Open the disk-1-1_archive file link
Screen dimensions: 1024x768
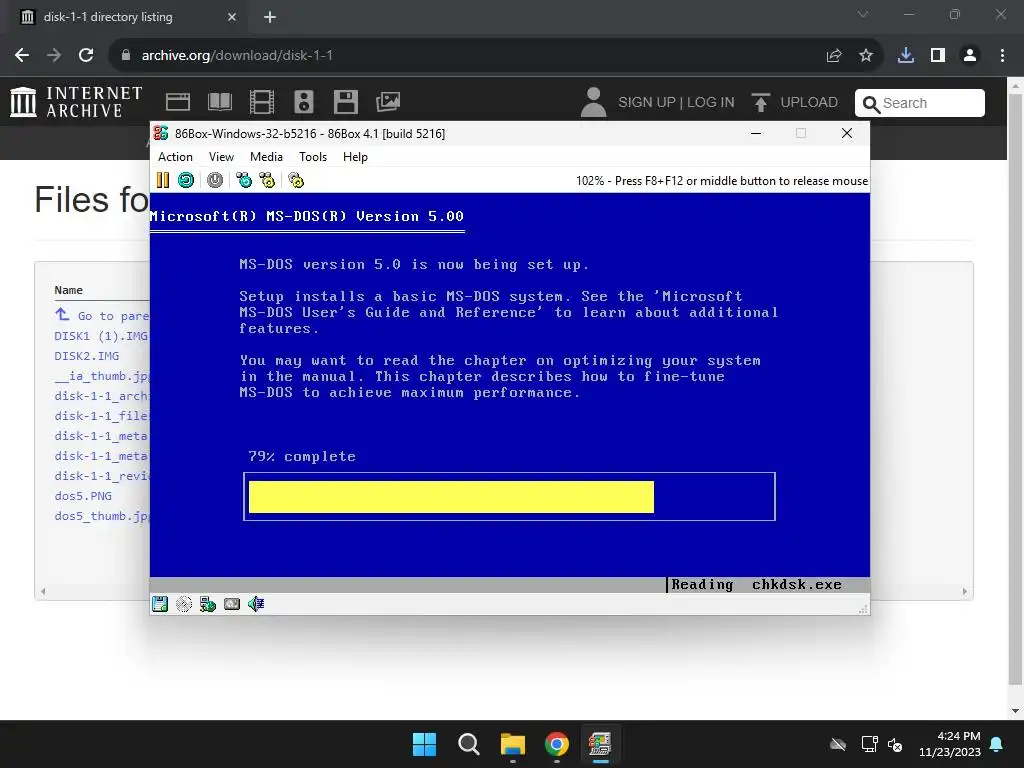tap(102, 396)
